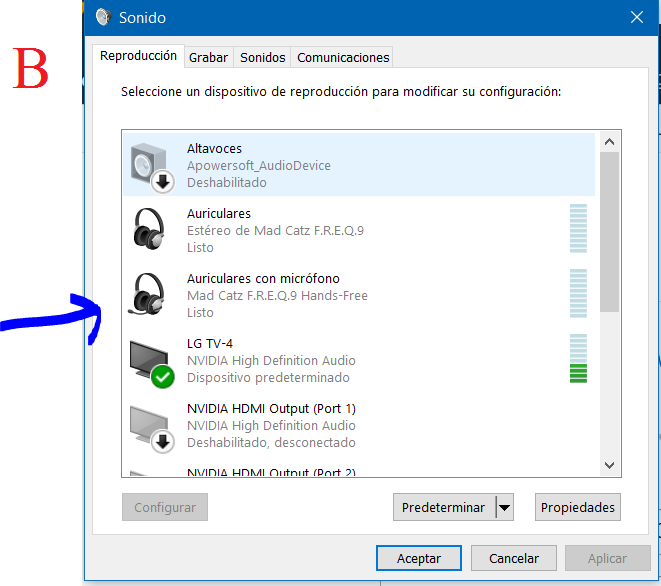Select 'Estéreo de Mad Catz F.R.E.Q.9' text
This screenshot has width=661, height=586.
[275, 231]
